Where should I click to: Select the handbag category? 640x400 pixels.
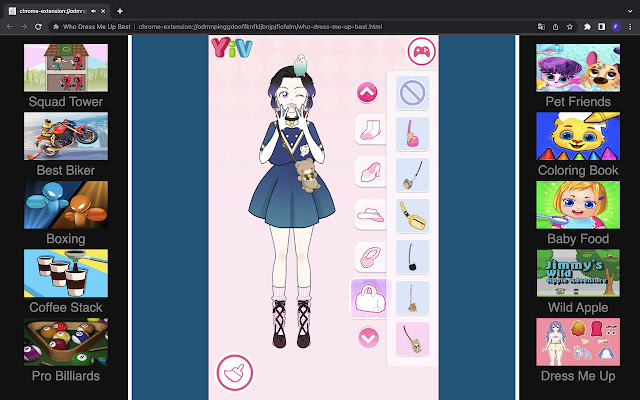[367, 298]
